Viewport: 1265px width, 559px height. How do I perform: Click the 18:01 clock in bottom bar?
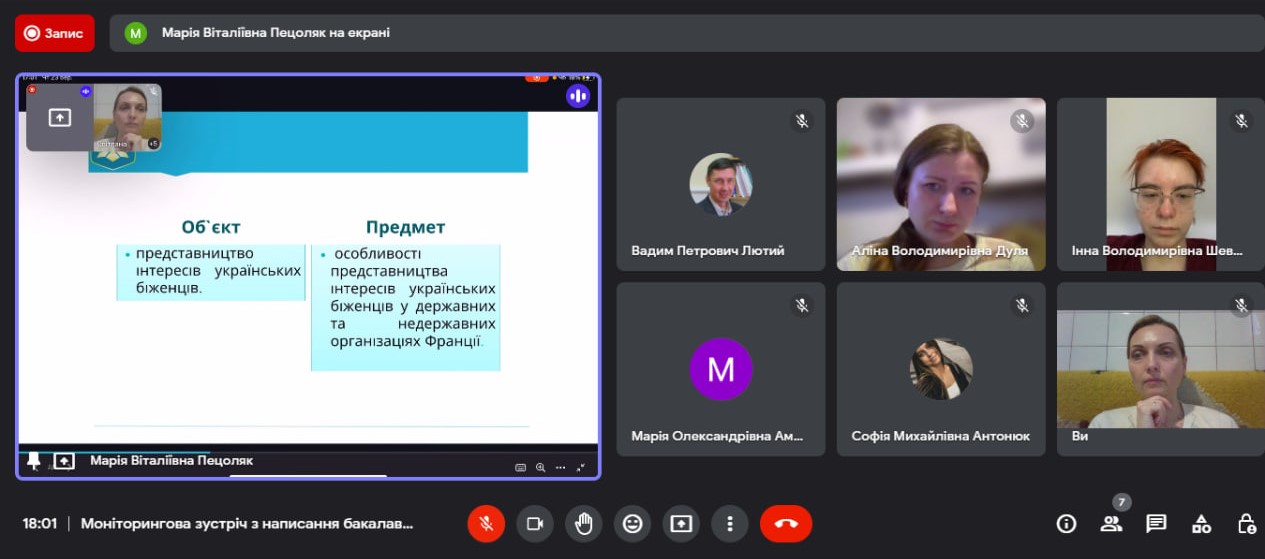click(40, 523)
